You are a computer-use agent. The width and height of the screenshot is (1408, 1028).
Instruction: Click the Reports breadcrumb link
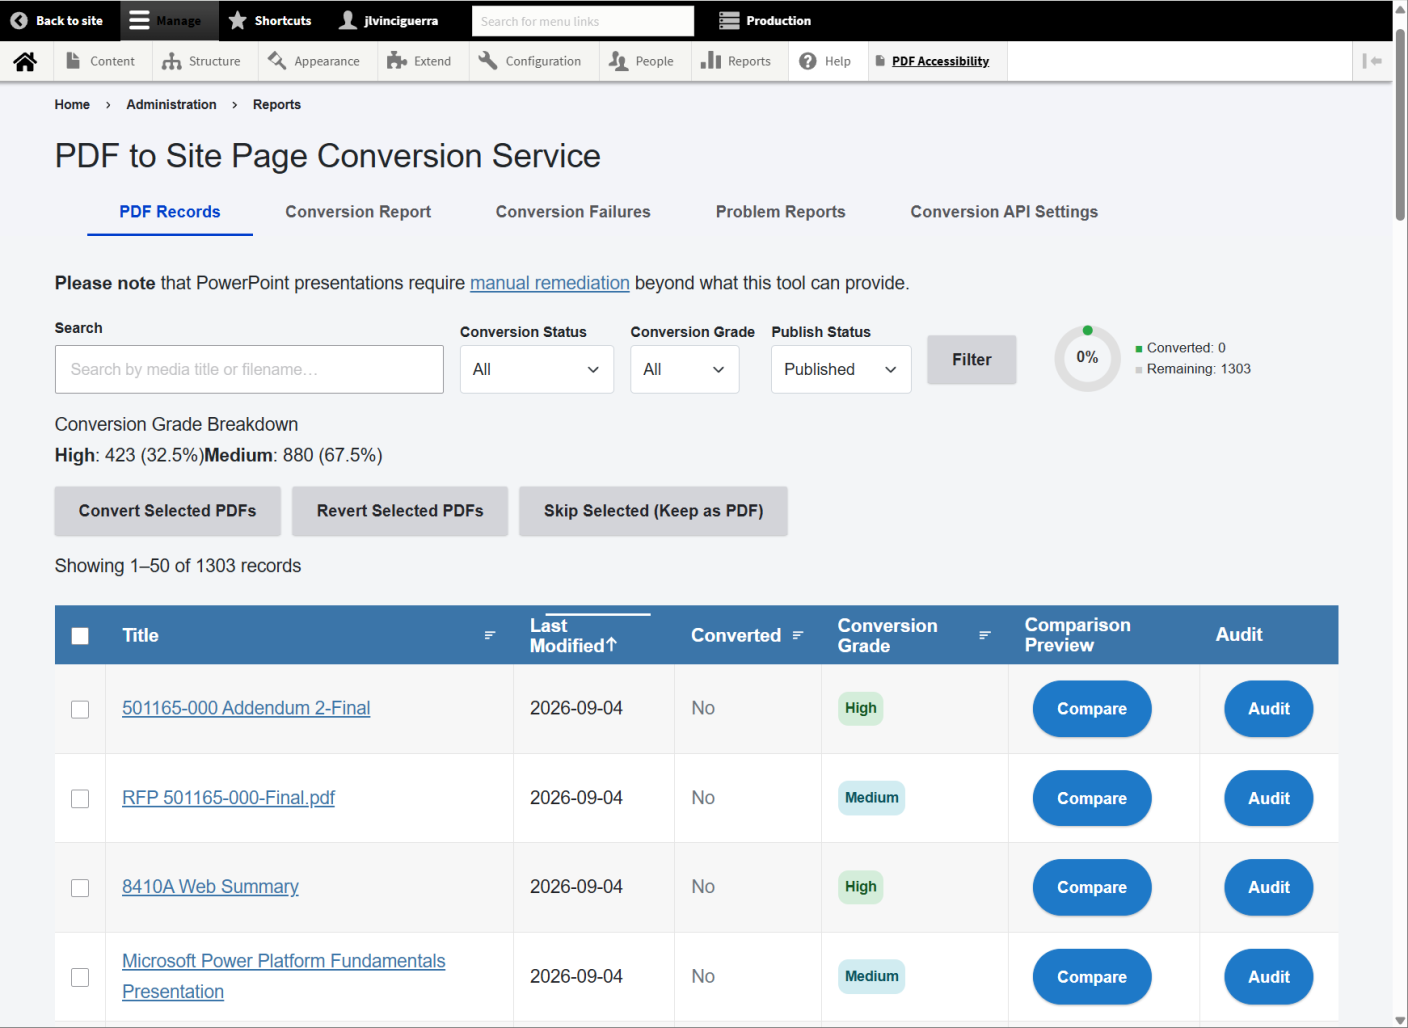coord(277,104)
